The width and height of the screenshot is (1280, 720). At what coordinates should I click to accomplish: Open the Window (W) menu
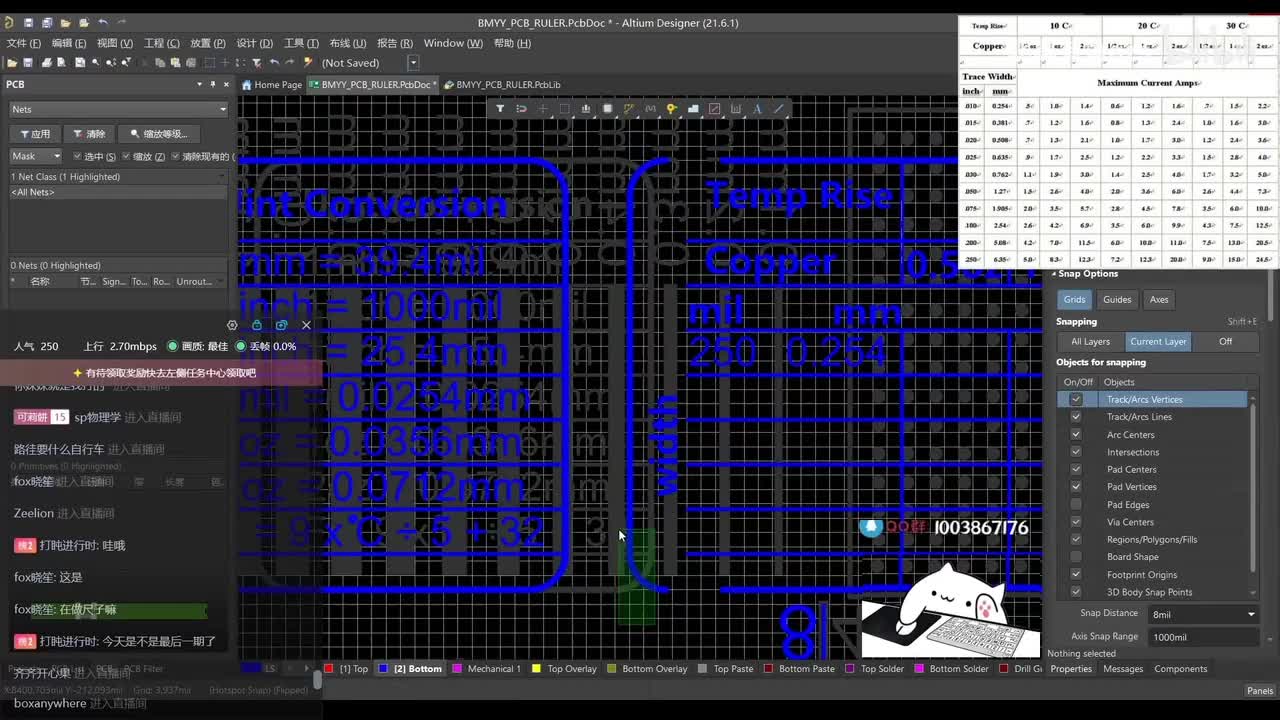(x=453, y=43)
